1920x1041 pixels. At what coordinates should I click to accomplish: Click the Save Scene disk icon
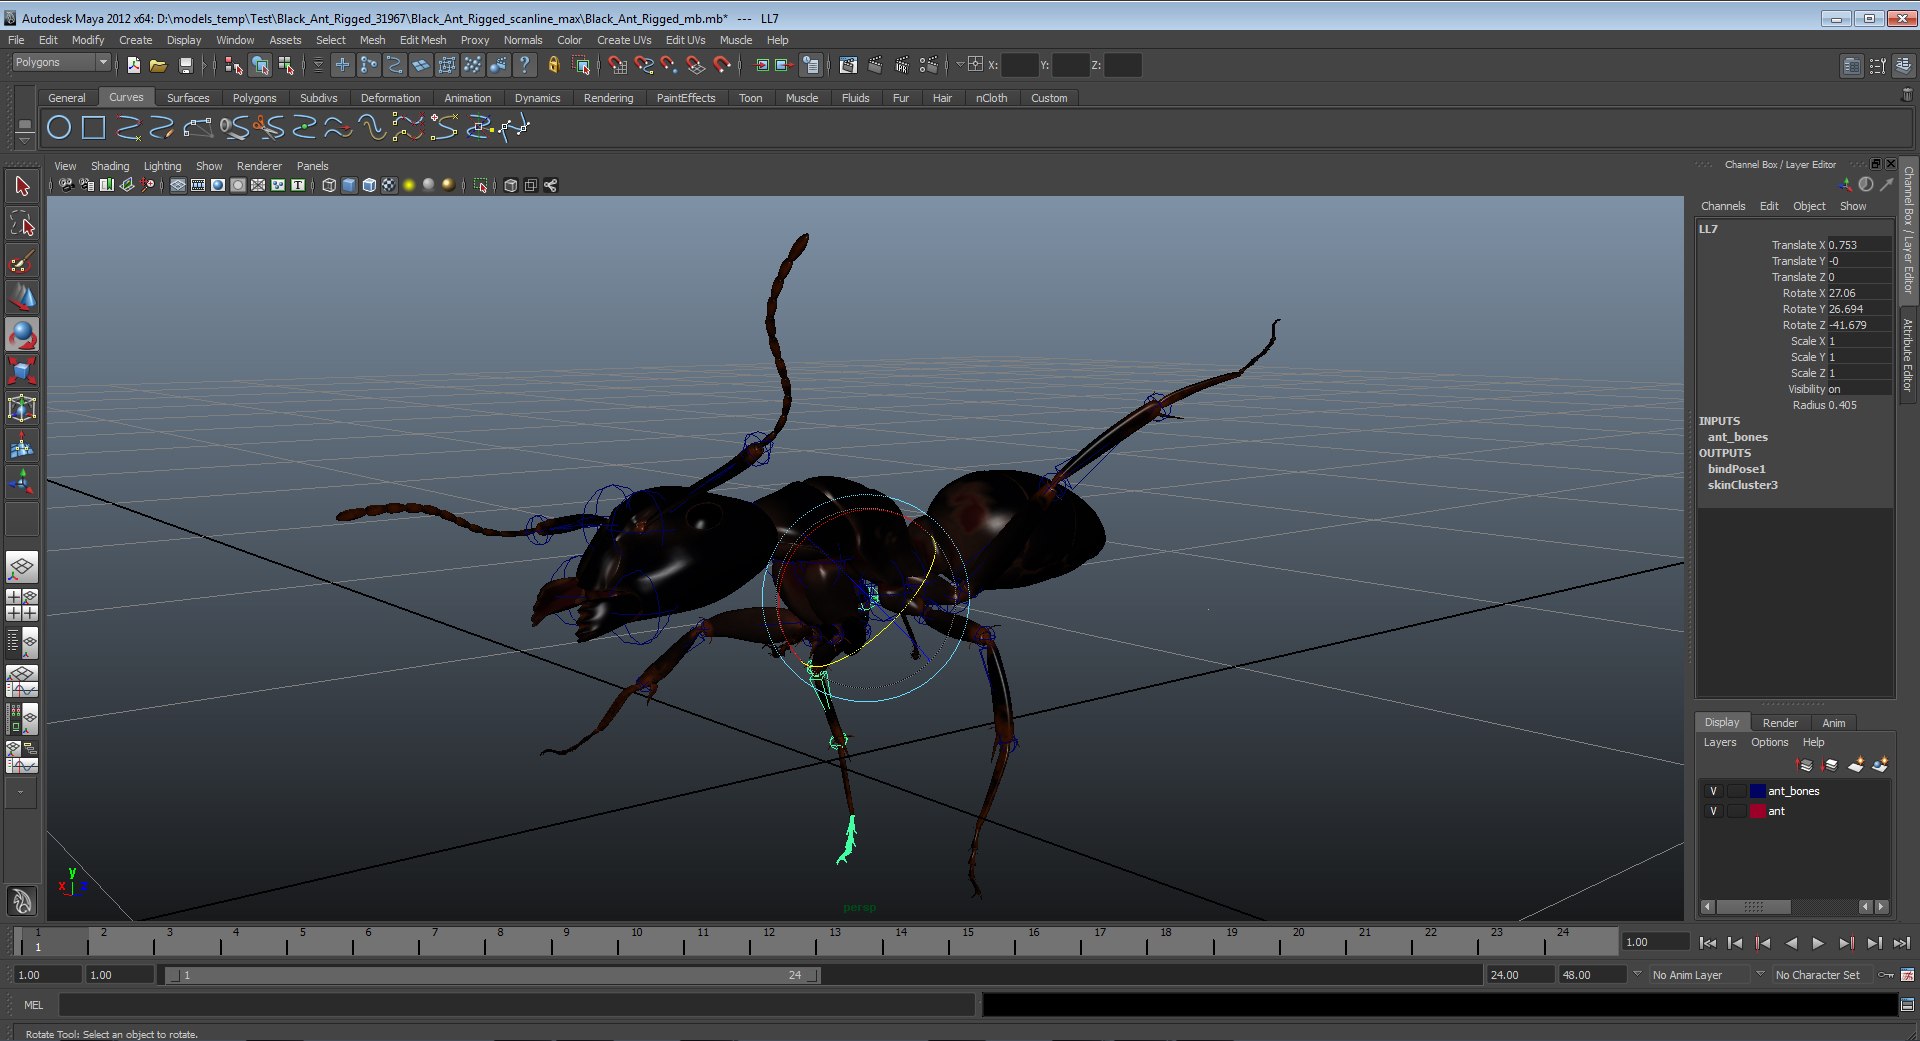[x=185, y=65]
